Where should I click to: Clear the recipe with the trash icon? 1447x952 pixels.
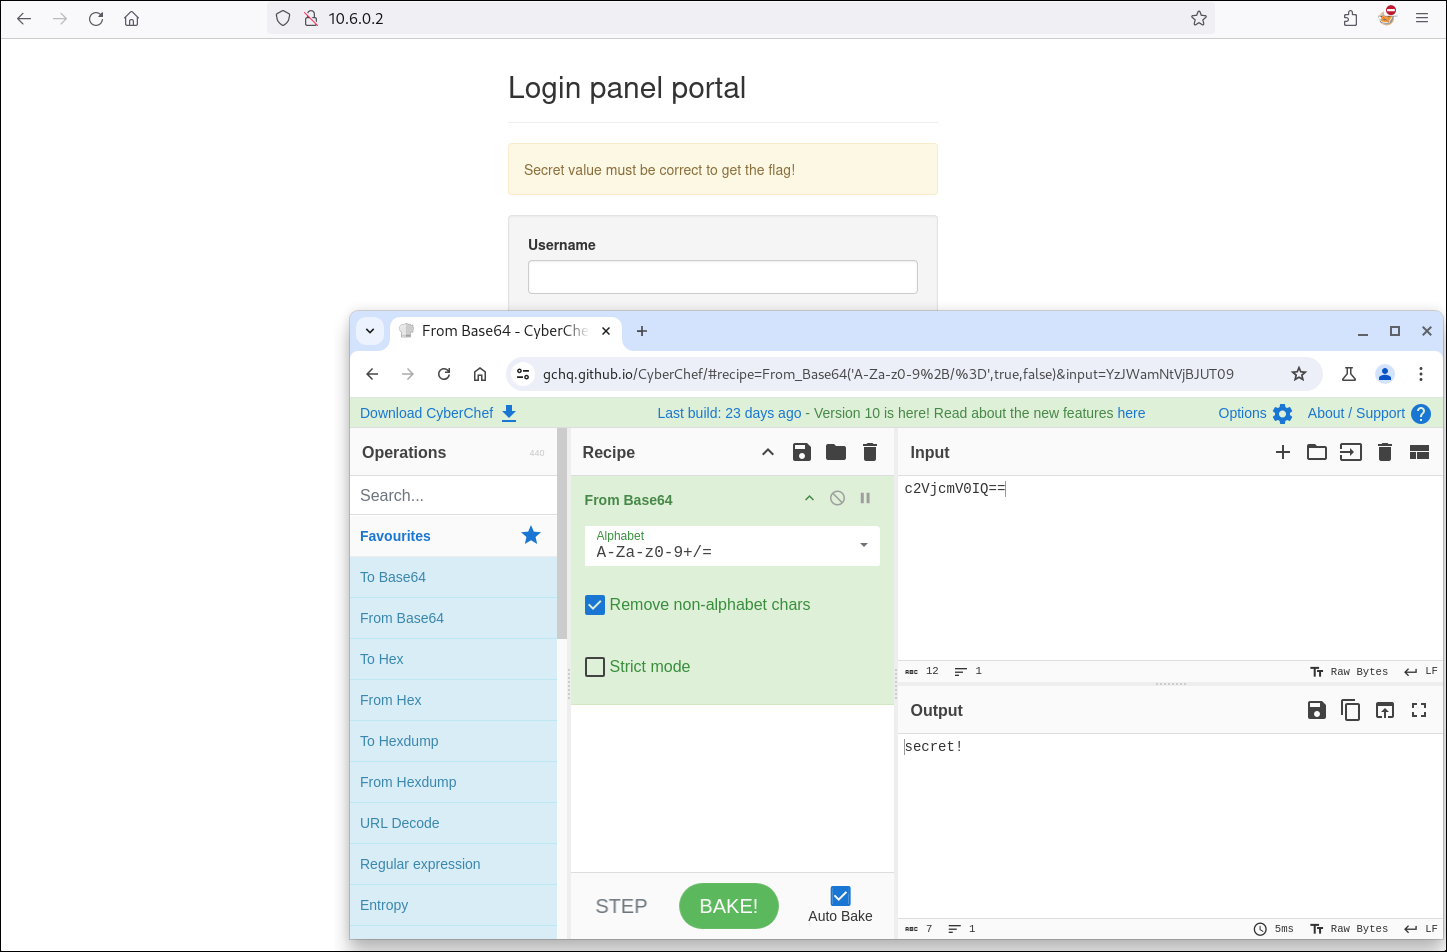click(x=870, y=452)
